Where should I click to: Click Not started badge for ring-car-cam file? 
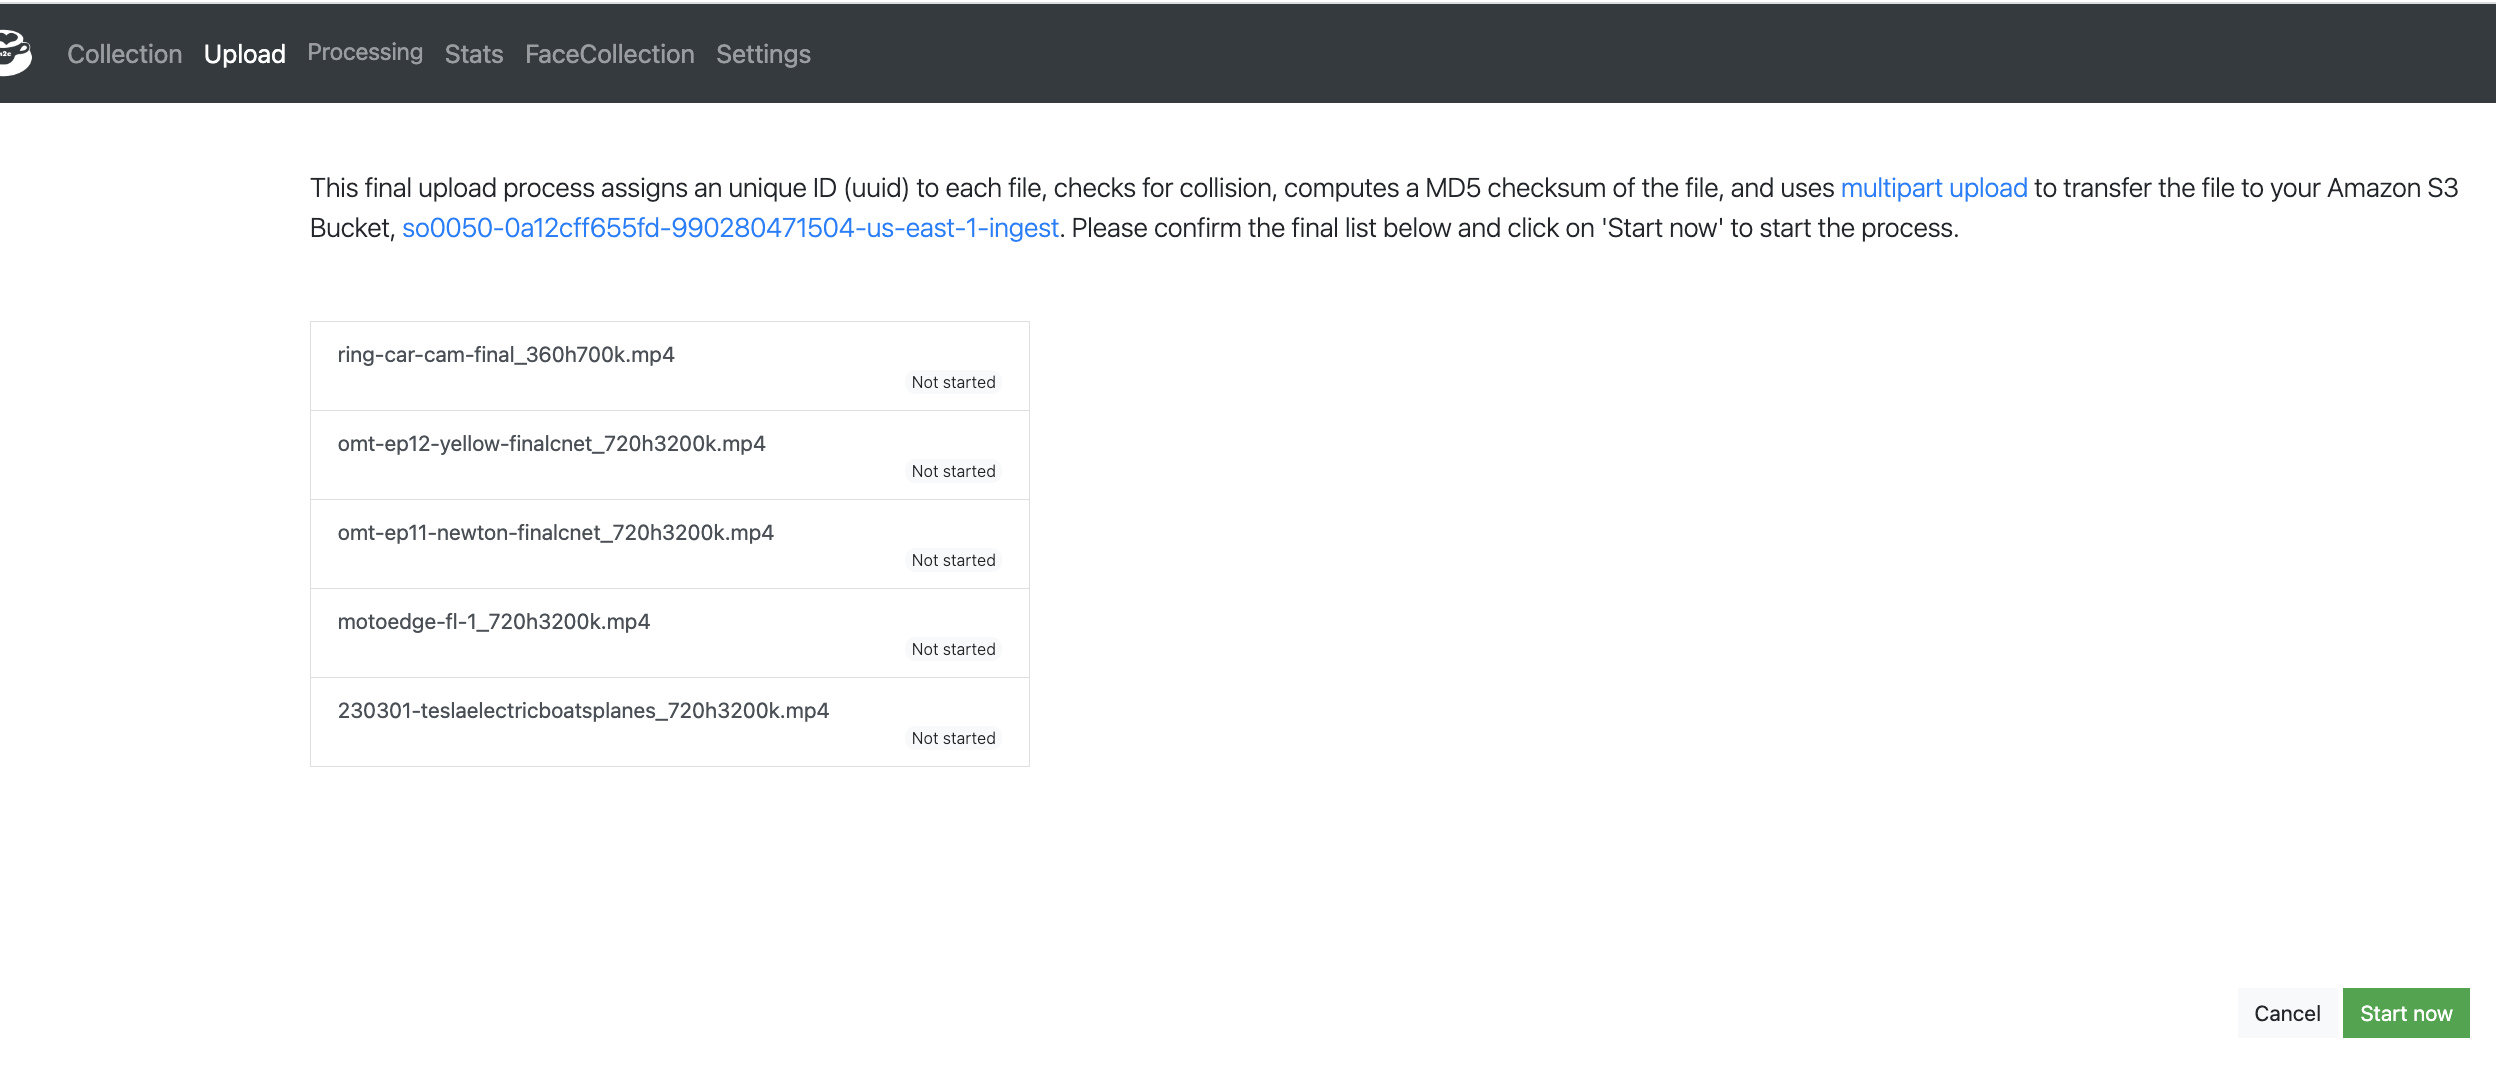coord(952,382)
